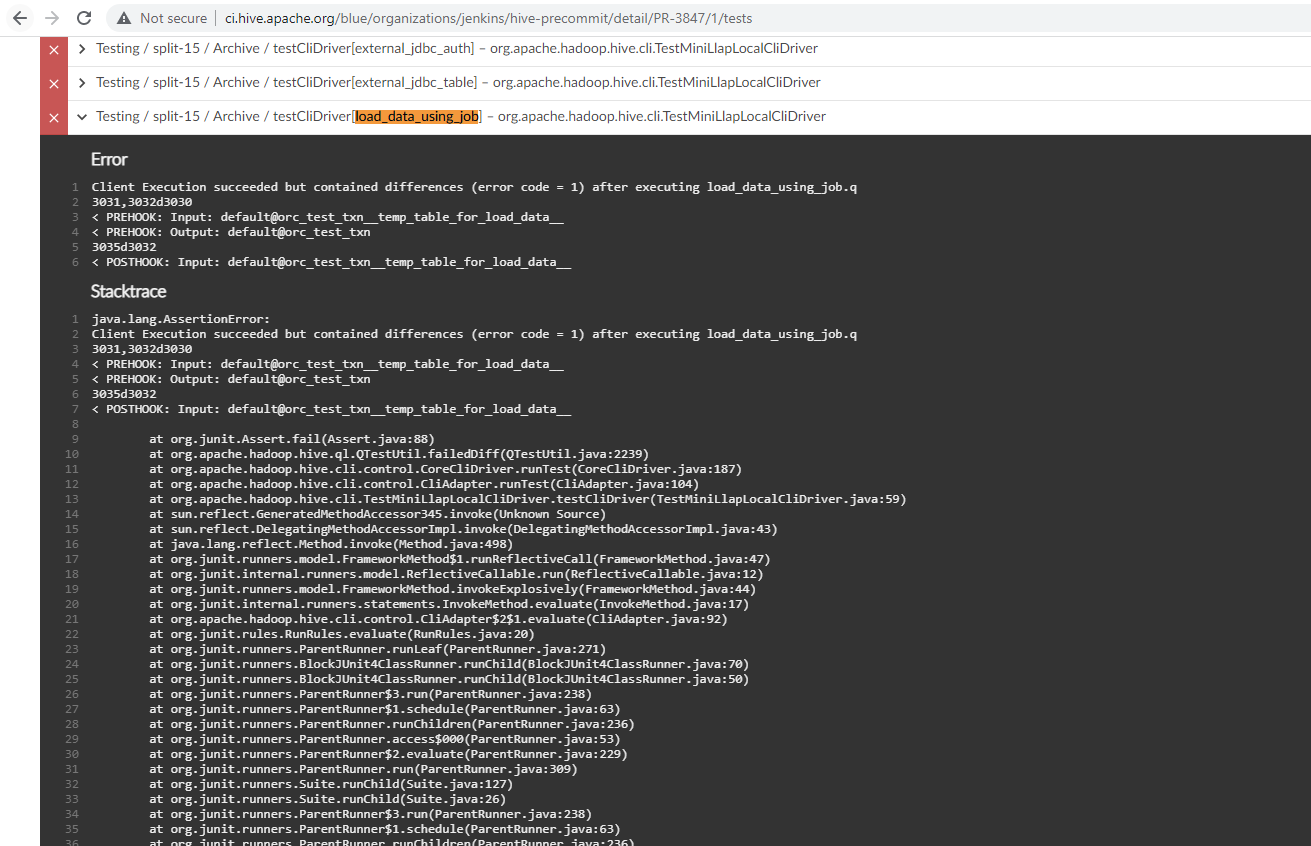
Task: Click the Not secure warning icon
Action: (x=124, y=18)
